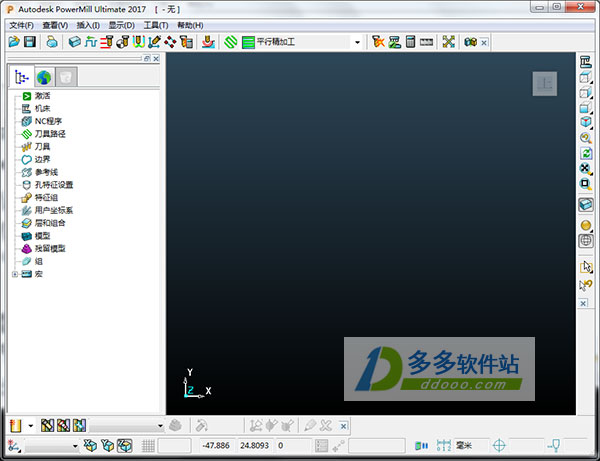Click the X coordinate field showing -47.886
The height and width of the screenshot is (461, 600).
coord(216,446)
